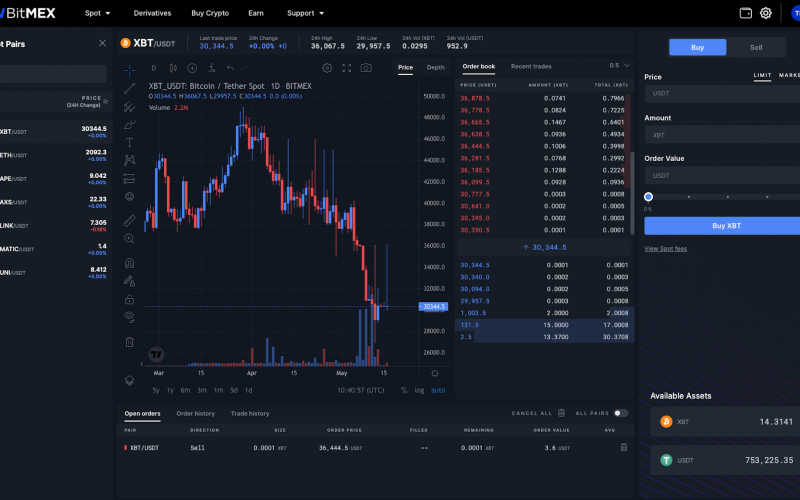The width and height of the screenshot is (800, 500).
Task: Switch chart to fullscreen mode
Action: tap(346, 68)
